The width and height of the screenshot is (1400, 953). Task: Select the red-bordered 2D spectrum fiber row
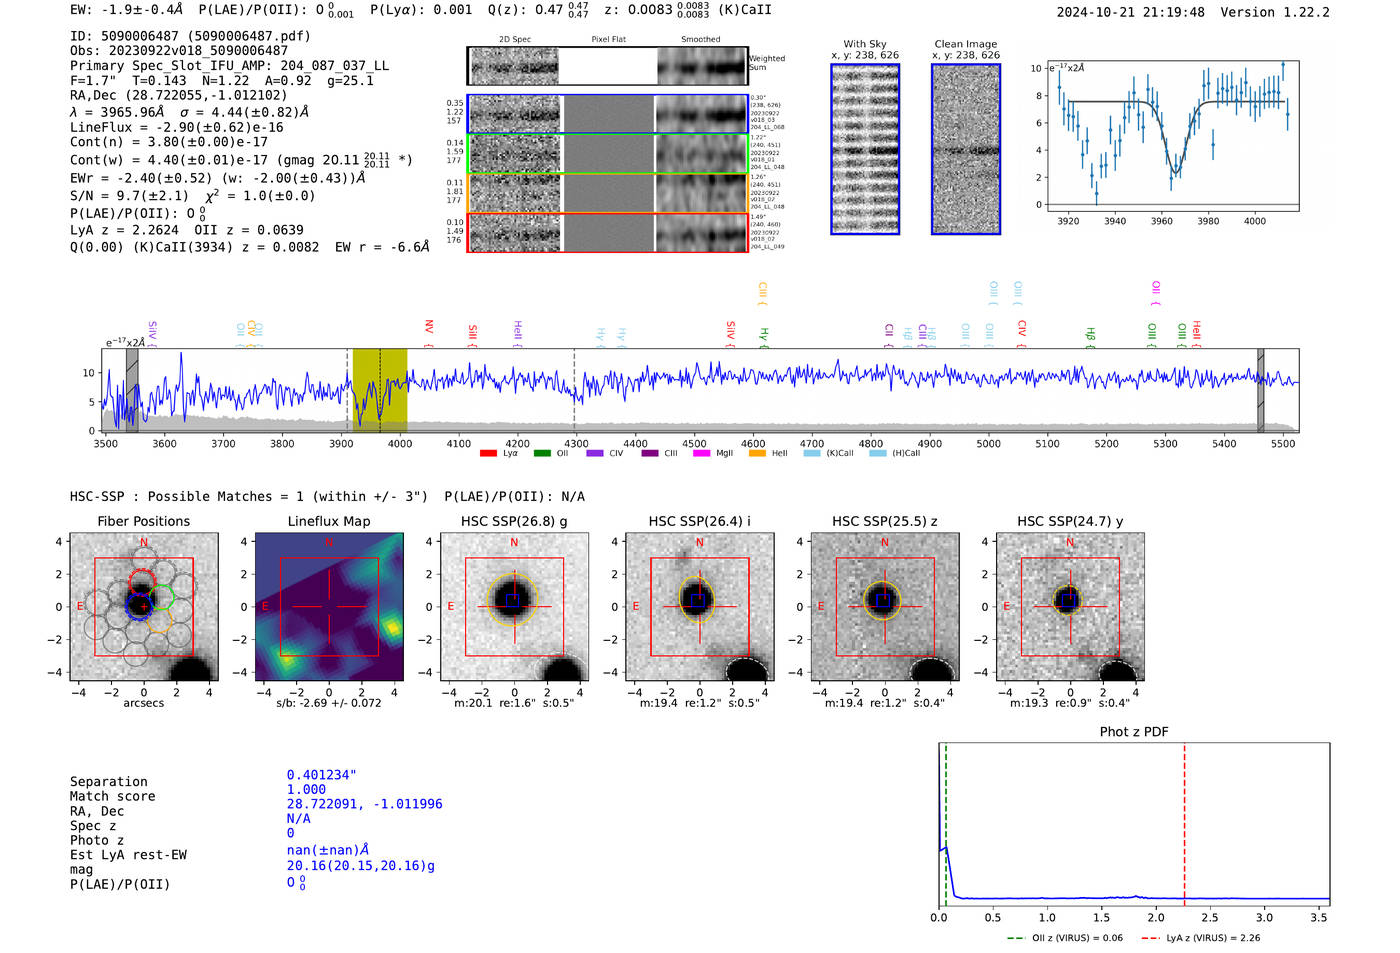(608, 233)
